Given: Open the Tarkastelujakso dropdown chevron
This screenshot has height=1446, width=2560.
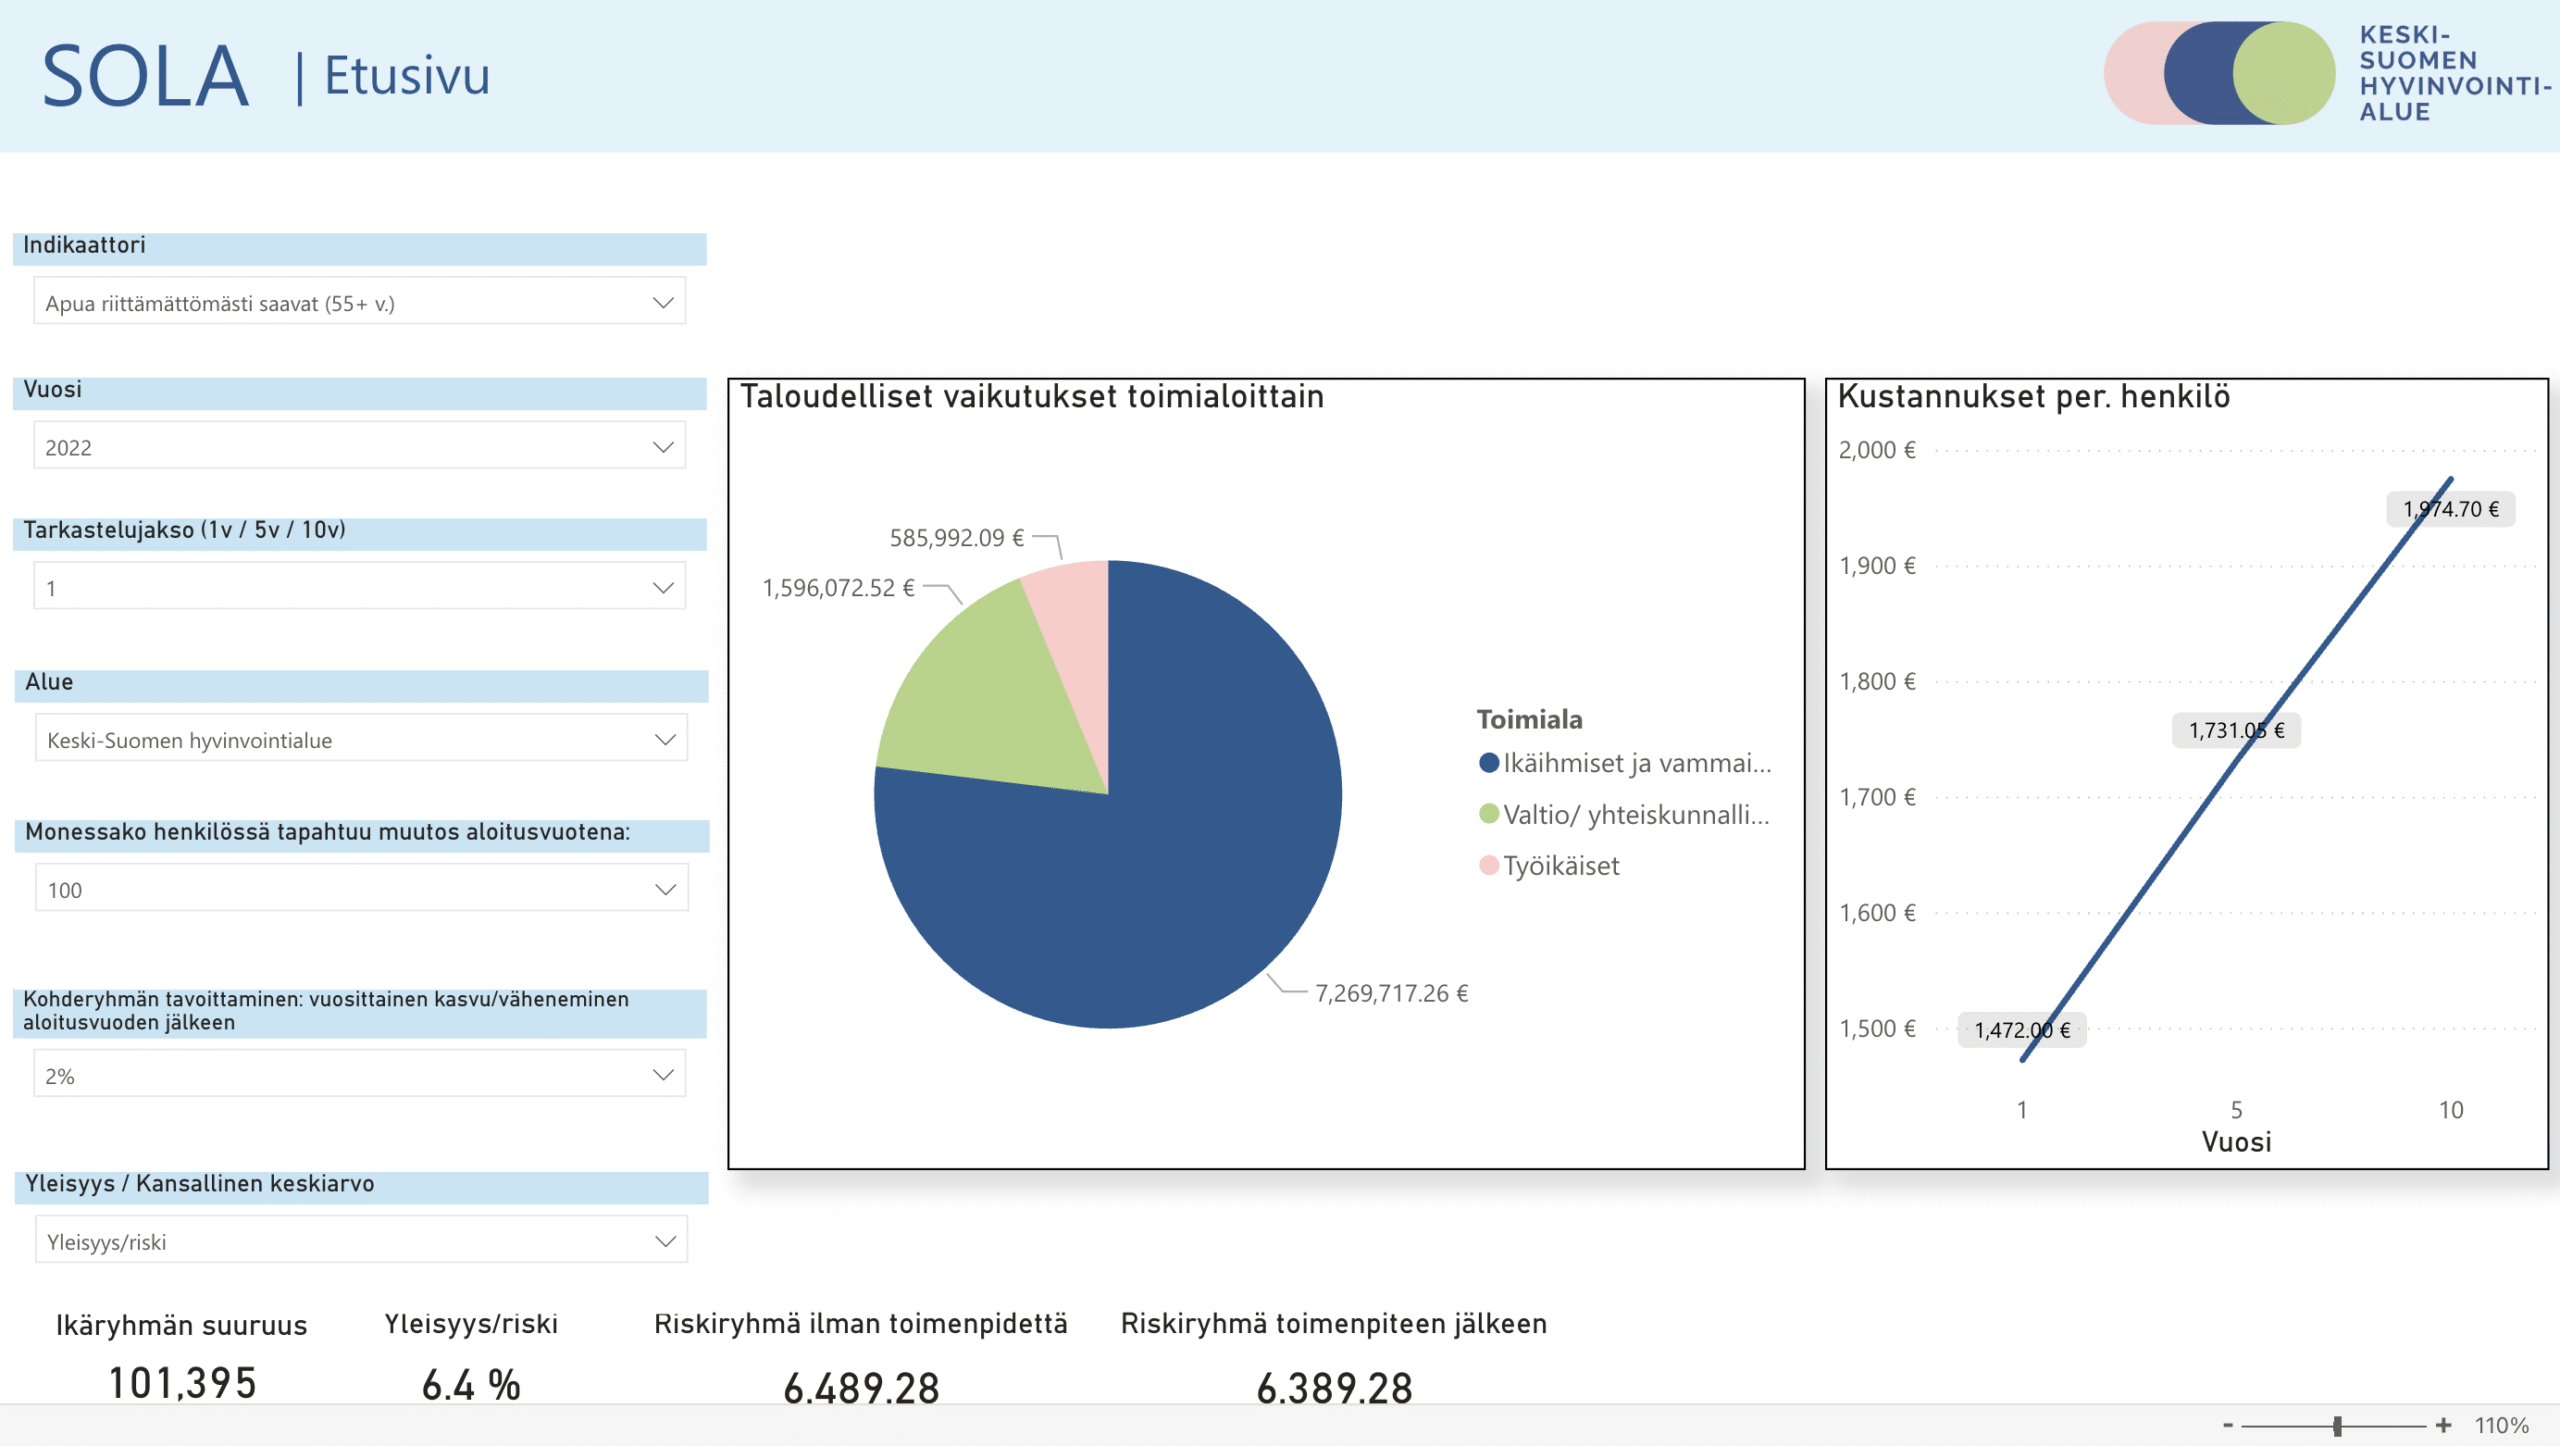Looking at the screenshot, I should click(662, 587).
